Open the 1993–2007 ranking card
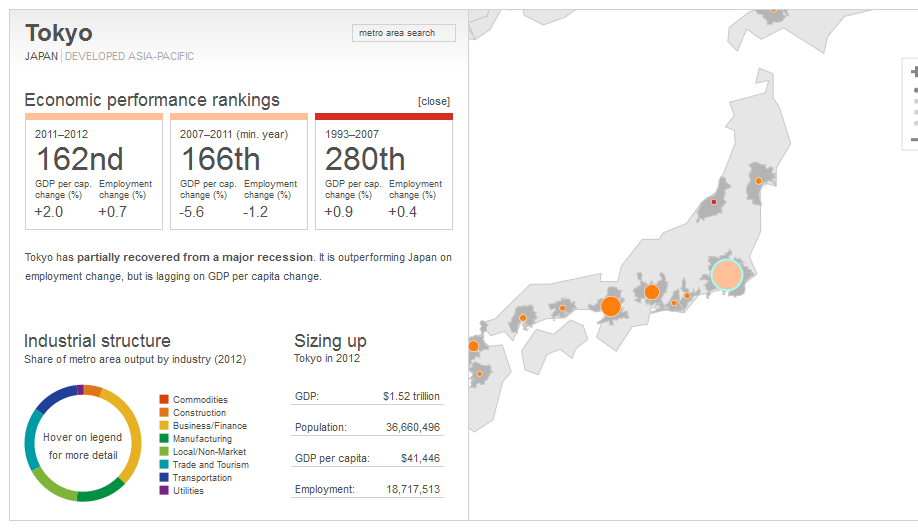The height and width of the screenshot is (529, 918). coord(384,172)
